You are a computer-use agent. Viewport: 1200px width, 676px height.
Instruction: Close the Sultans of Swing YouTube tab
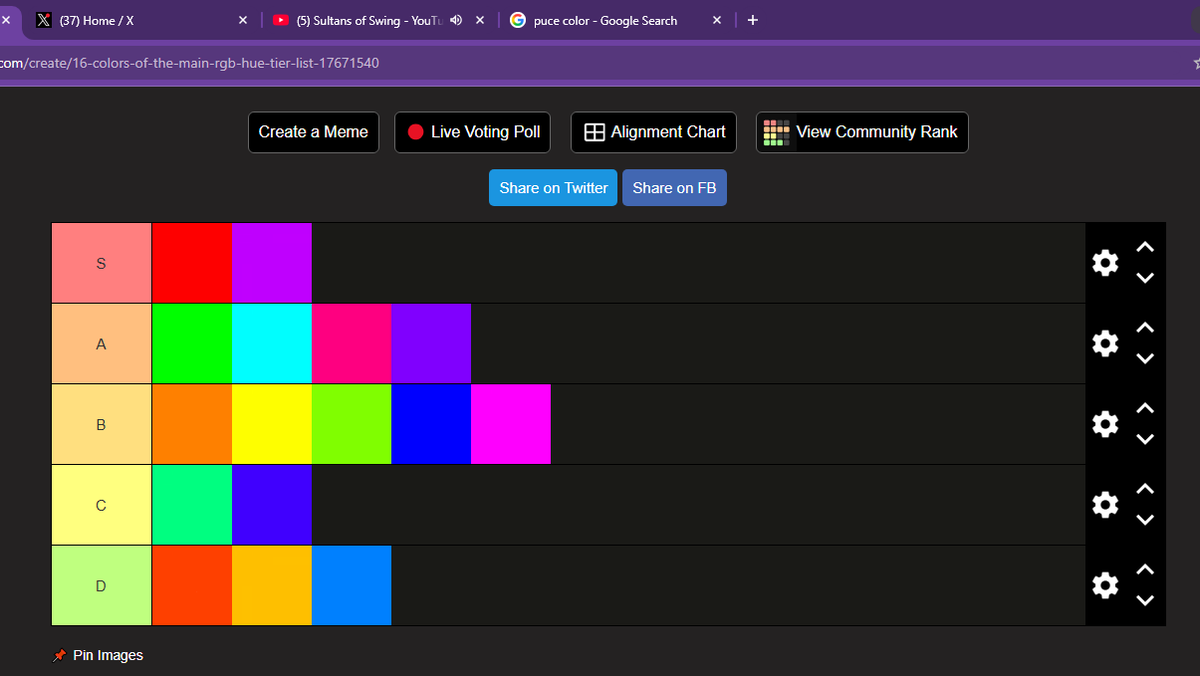click(x=480, y=20)
